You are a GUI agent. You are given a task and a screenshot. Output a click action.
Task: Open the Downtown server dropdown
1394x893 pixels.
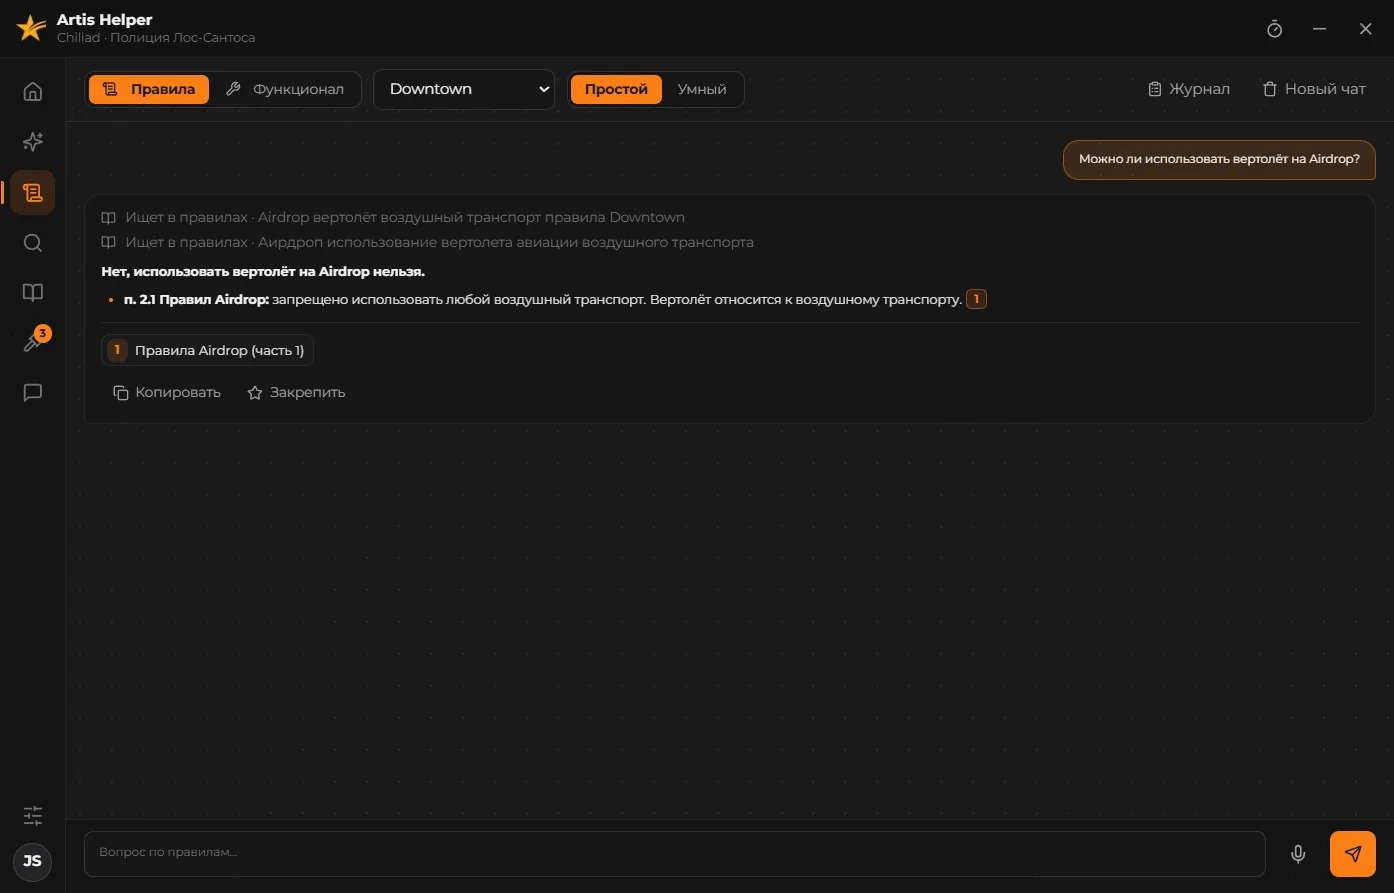tap(464, 89)
